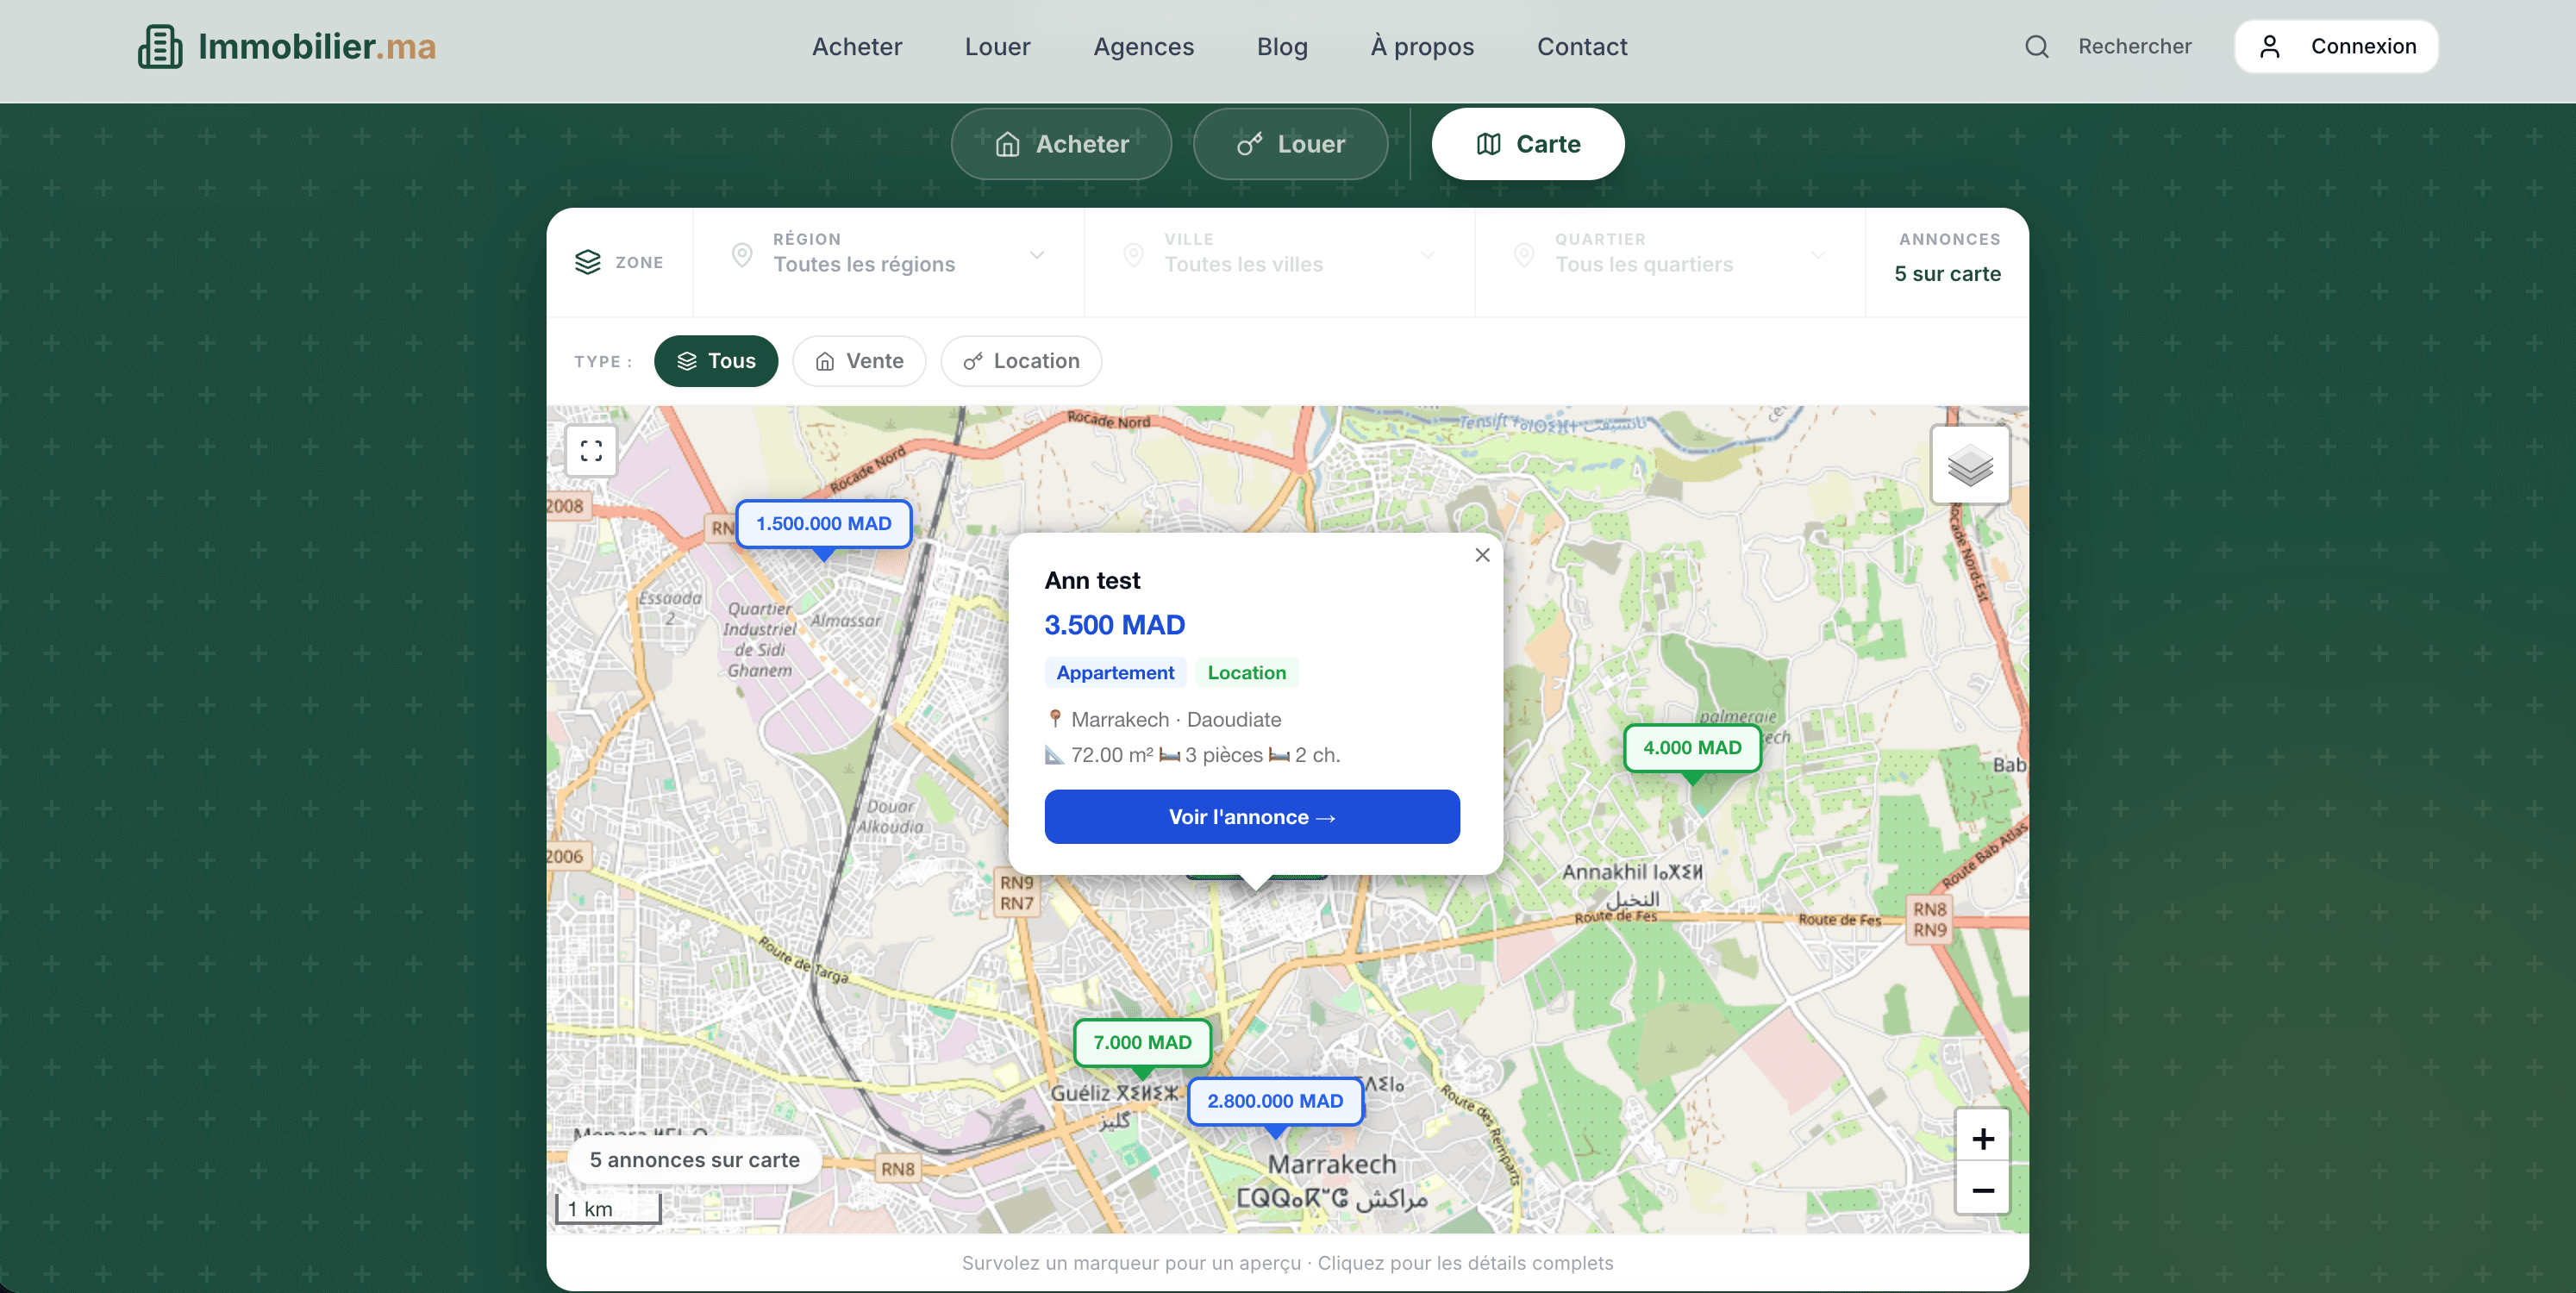The width and height of the screenshot is (2576, 1293).
Task: Switch to the Vente type filter
Action: tap(859, 361)
